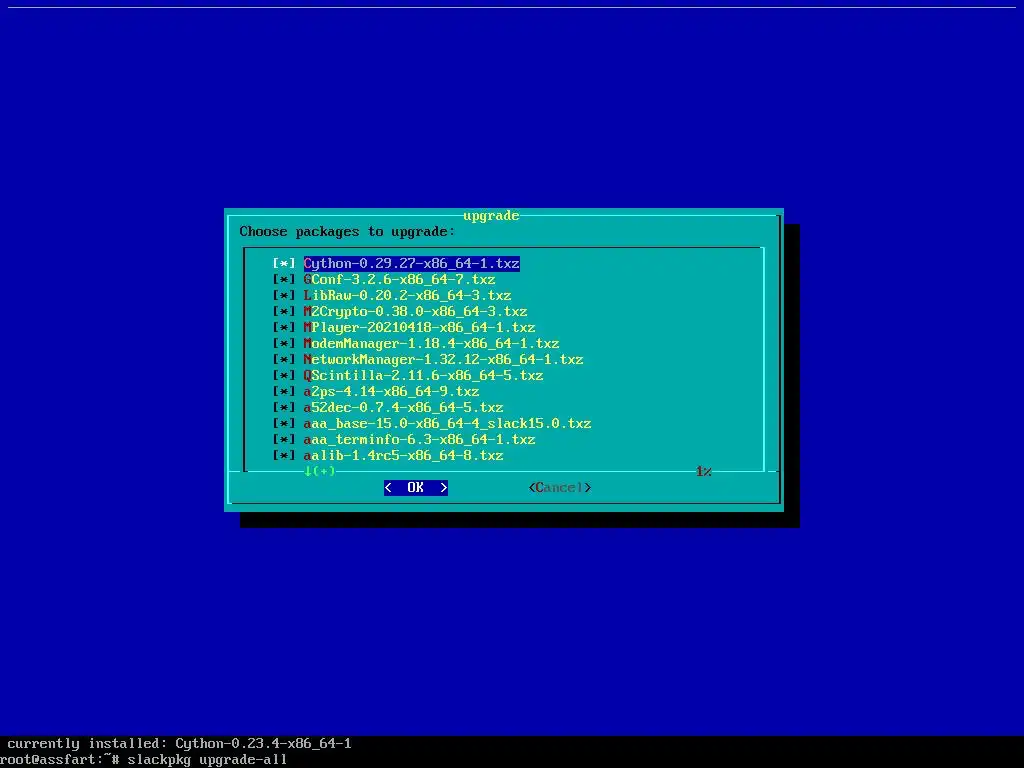This screenshot has width=1024, height=768.
Task: Deselect the M2Crypto-0.38.0 checkbox
Action: 284,312
